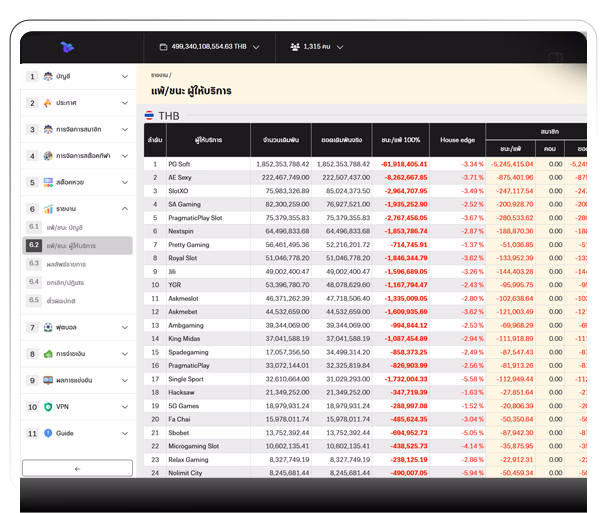Select submenu 6.2 แพ้/ชนะ ผู้ให้บริการ
Screen dimensions: 607x513
pyautogui.click(x=77, y=245)
